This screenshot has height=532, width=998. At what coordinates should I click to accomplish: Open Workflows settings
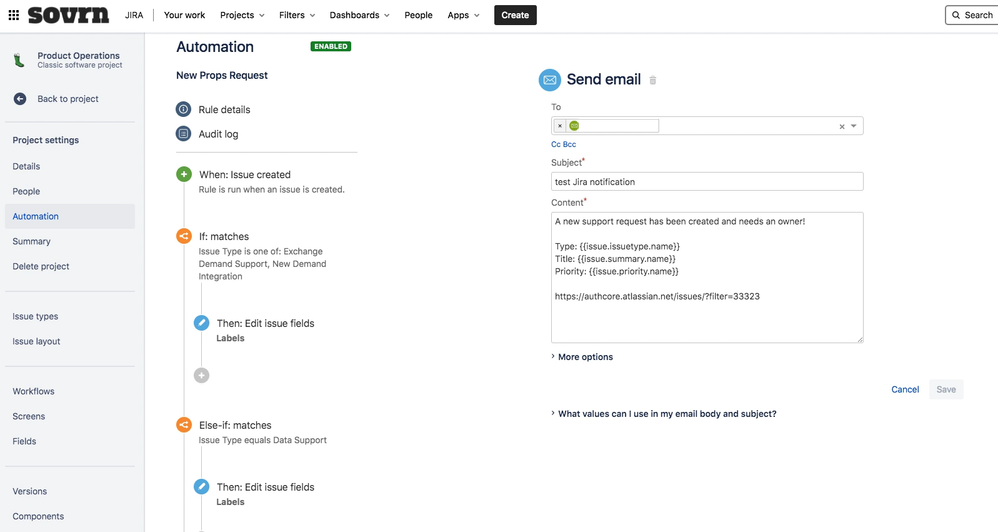pyautogui.click(x=33, y=391)
